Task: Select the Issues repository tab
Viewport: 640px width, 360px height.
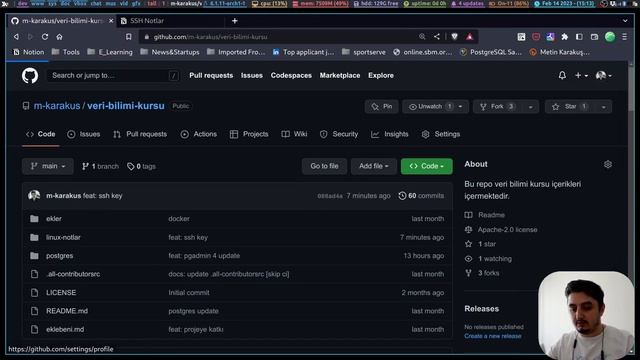Action: tap(84, 134)
